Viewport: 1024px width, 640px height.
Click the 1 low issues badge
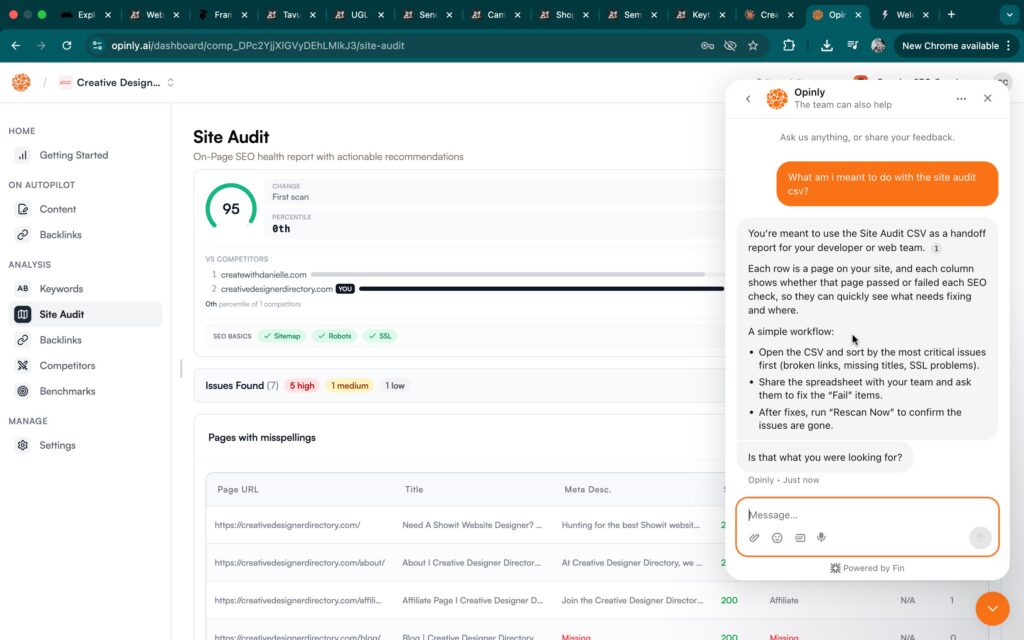[394, 386]
